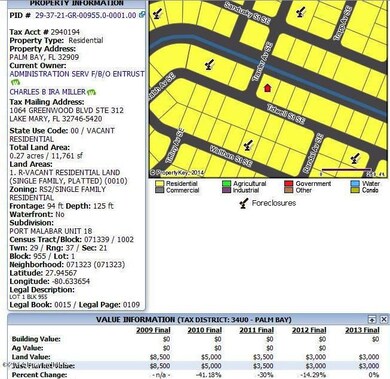Click the 2012 Final column header

[x=309, y=330]
